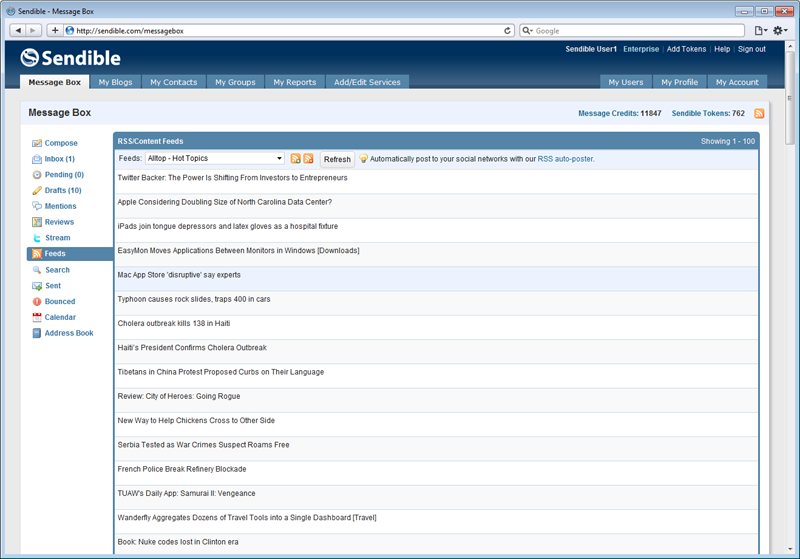
Task: Open the browser page menu icon
Action: point(761,31)
